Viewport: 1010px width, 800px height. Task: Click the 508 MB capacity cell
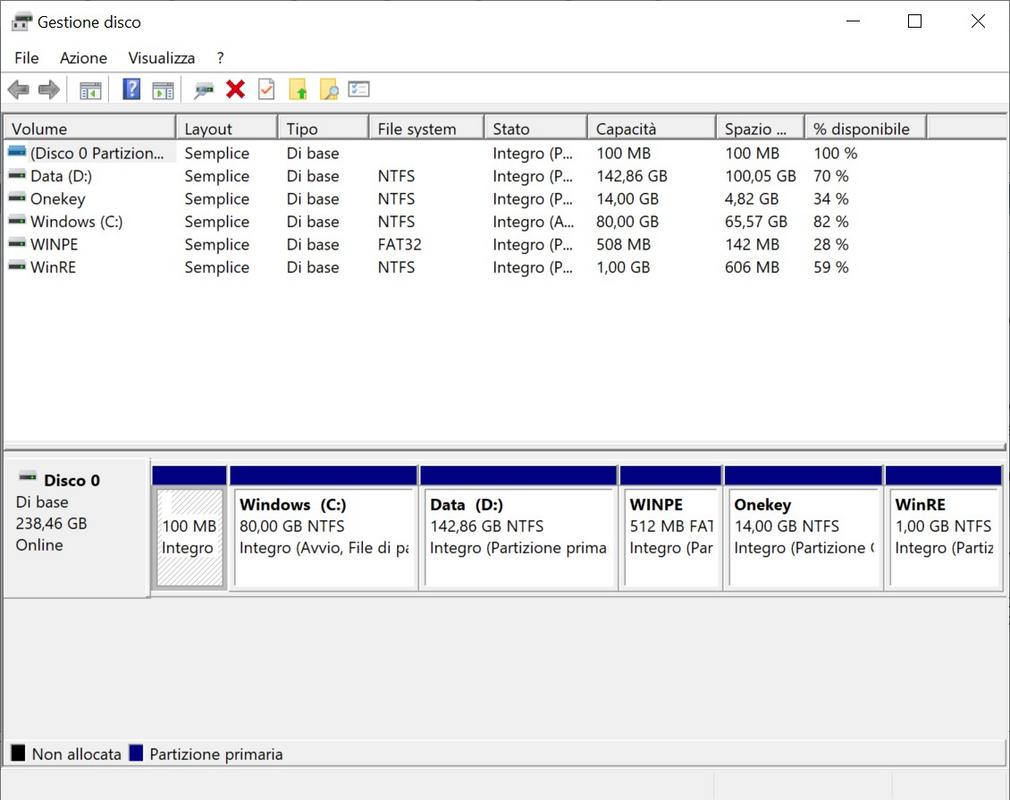click(623, 244)
